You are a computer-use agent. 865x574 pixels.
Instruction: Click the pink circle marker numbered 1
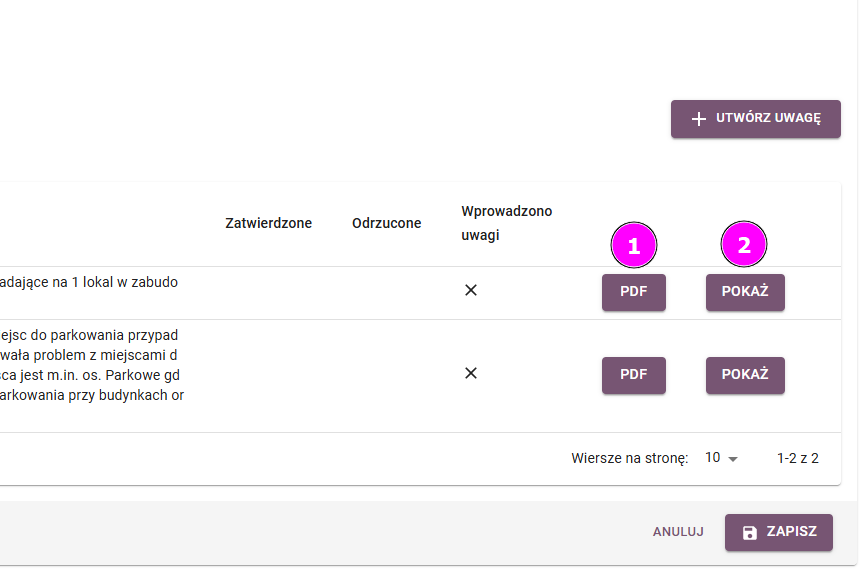[x=633, y=244]
